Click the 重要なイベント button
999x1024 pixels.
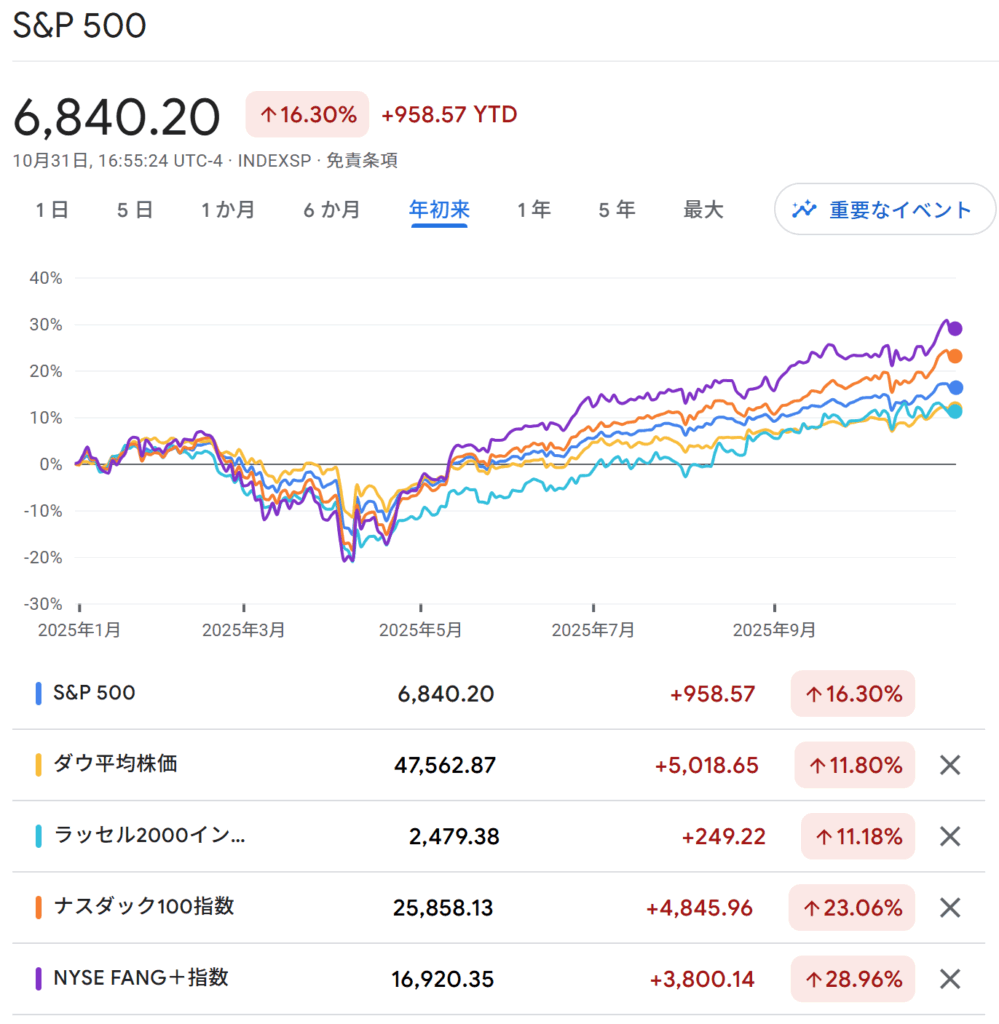(x=884, y=210)
